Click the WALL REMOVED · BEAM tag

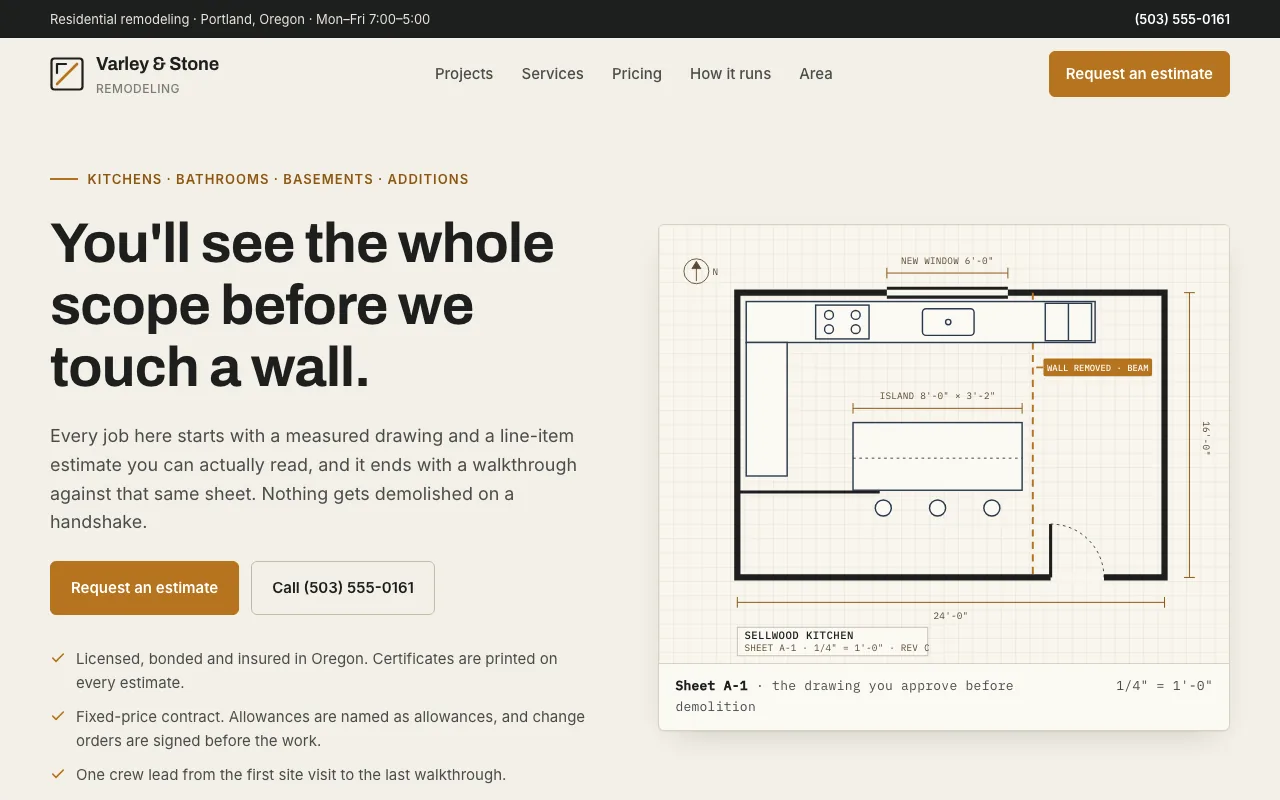pyautogui.click(x=1097, y=368)
